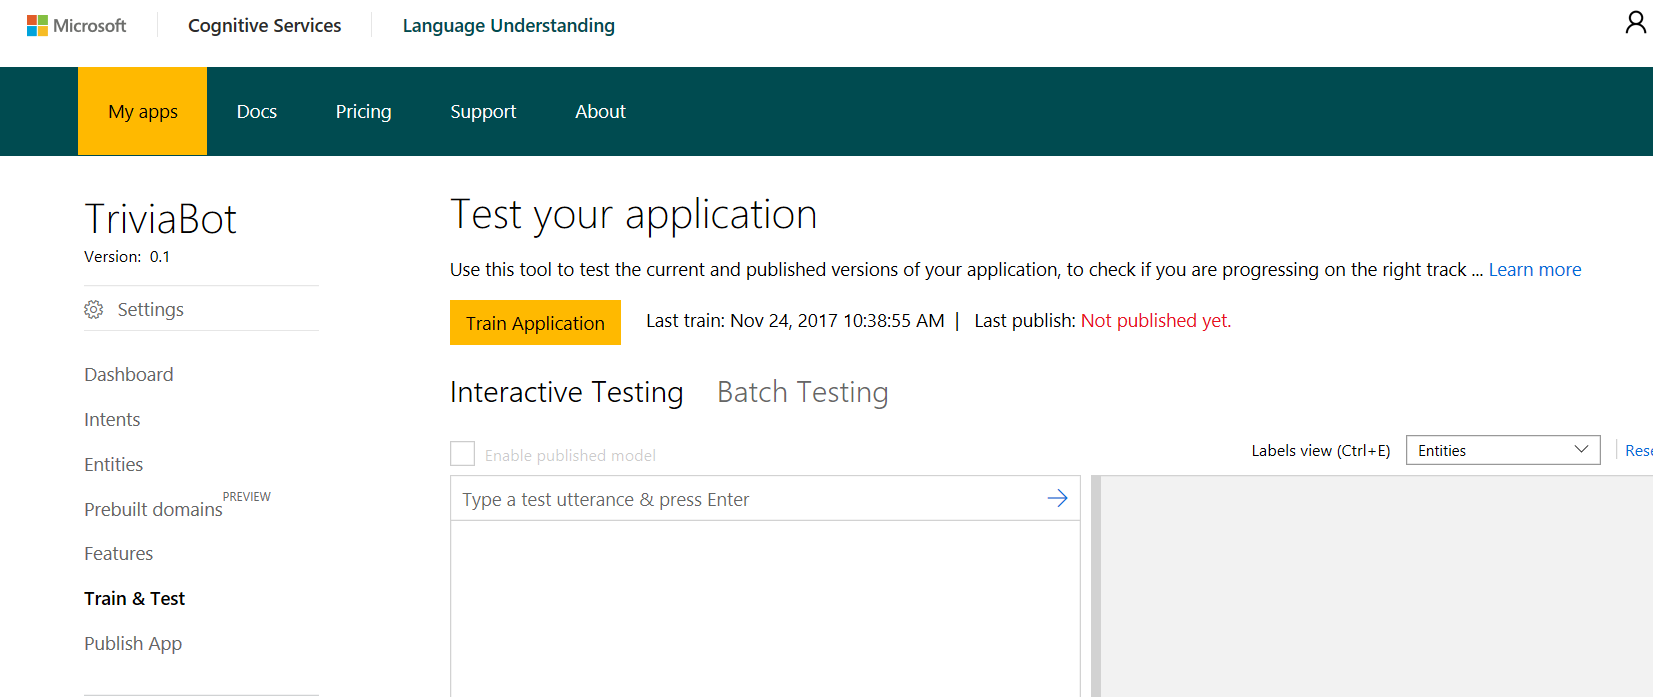Submit utterance with the arrow icon
The height and width of the screenshot is (697, 1653).
tap(1057, 499)
